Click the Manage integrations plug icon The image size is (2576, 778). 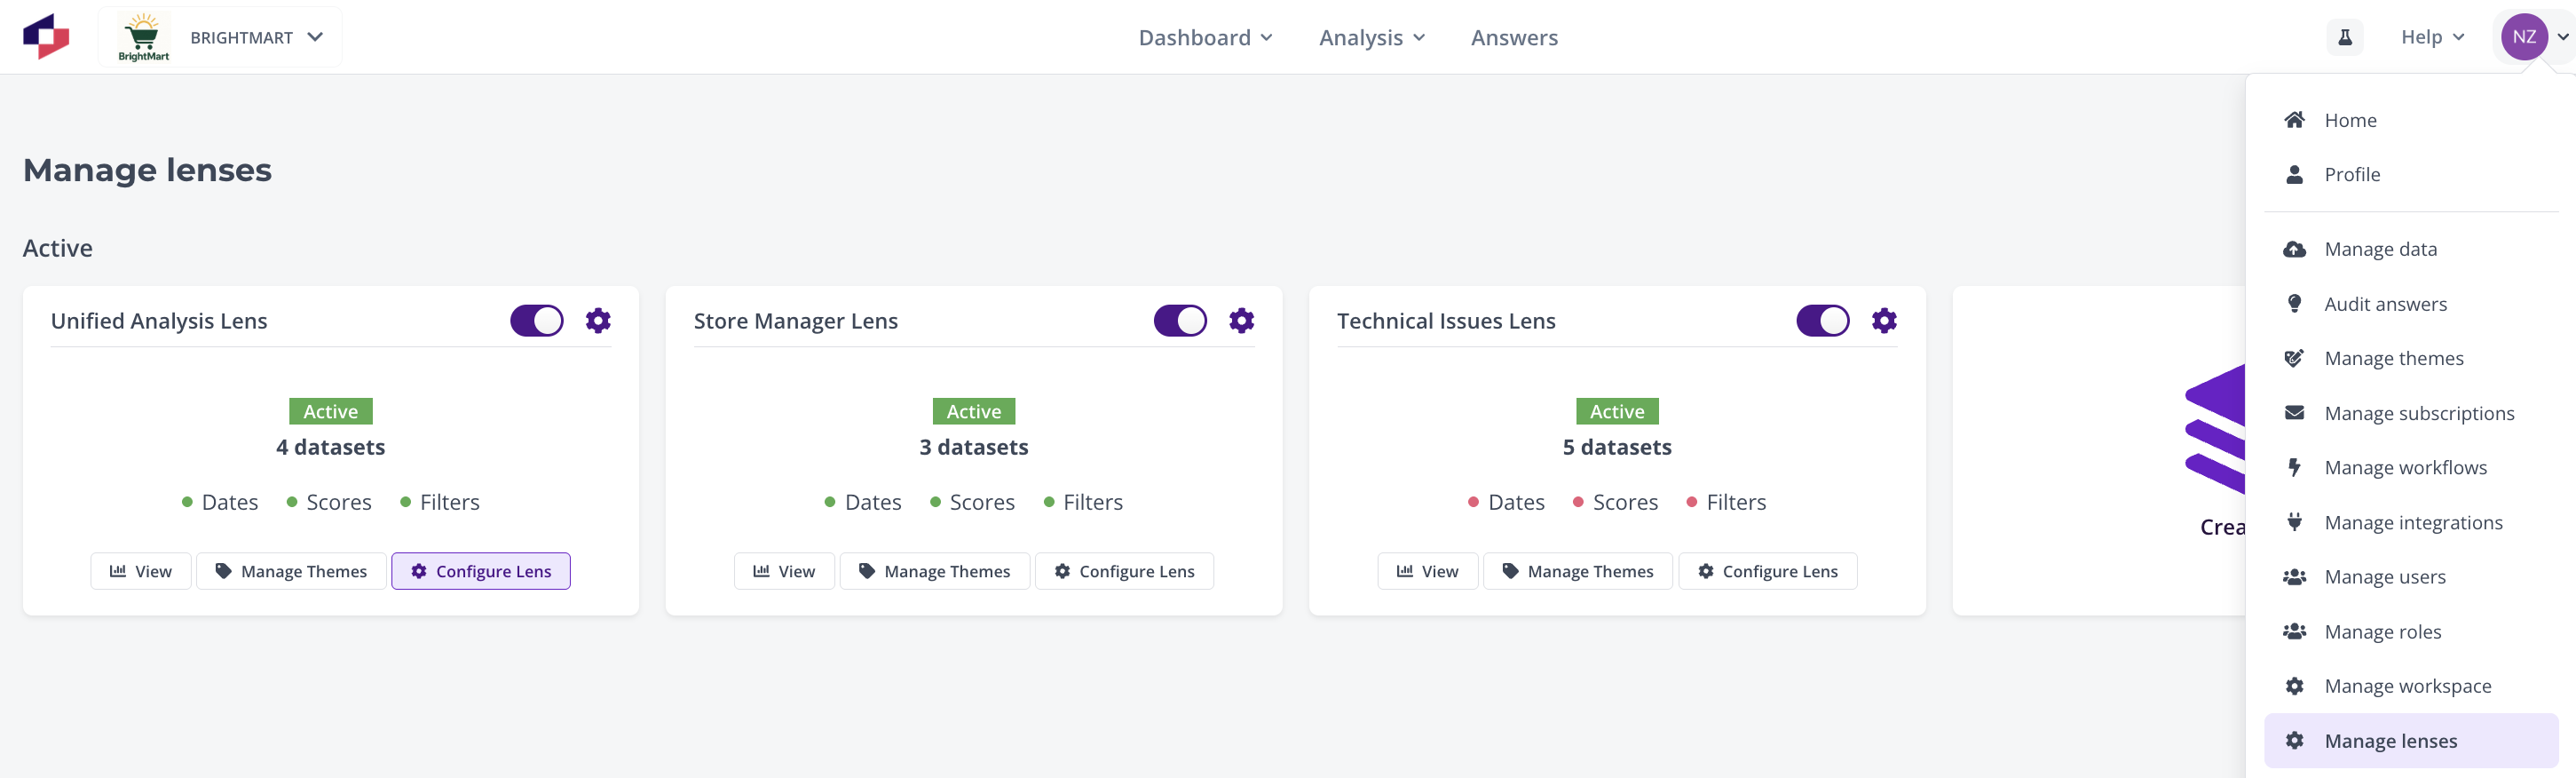[x=2294, y=522]
